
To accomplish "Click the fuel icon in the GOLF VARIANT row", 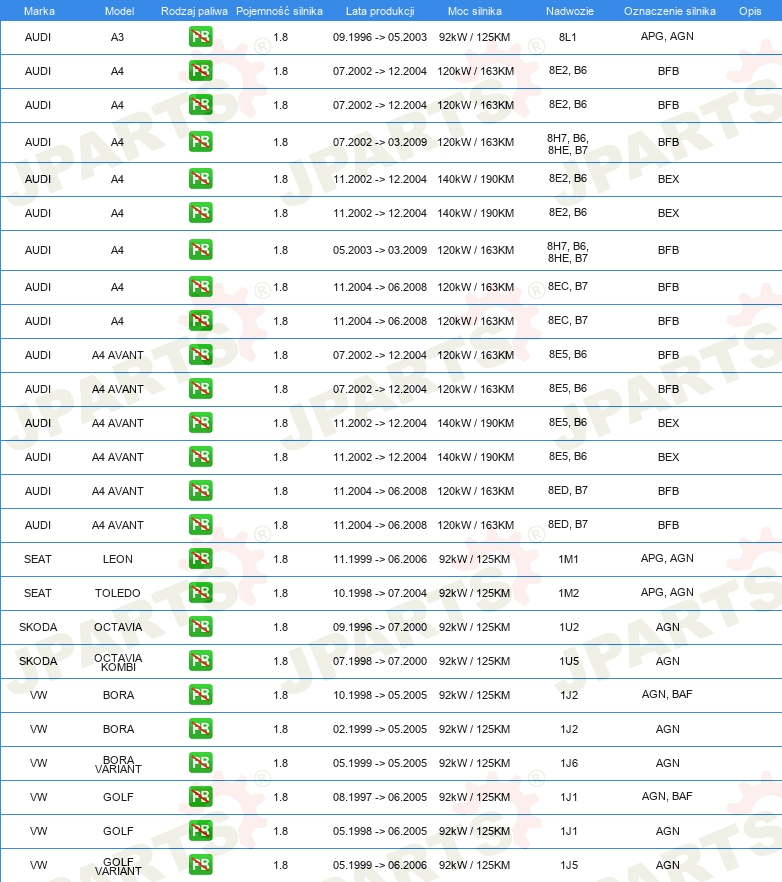I will 200,865.
